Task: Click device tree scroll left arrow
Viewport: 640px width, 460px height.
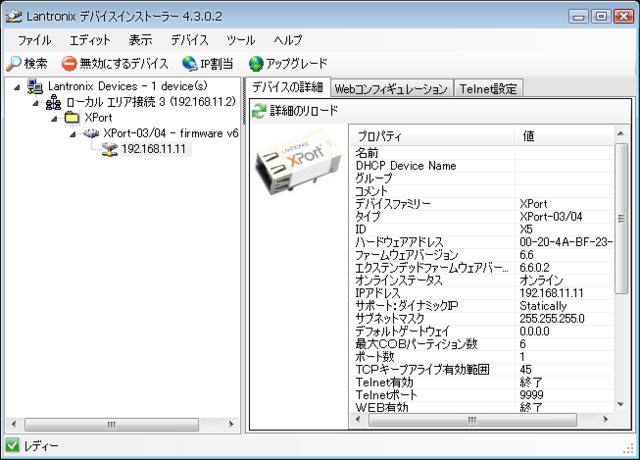Action: 14,424
